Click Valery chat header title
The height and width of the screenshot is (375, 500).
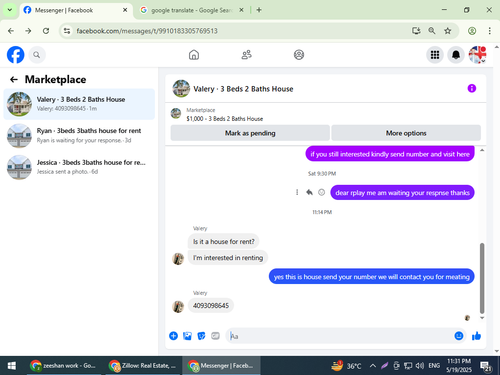pyautogui.click(x=243, y=89)
